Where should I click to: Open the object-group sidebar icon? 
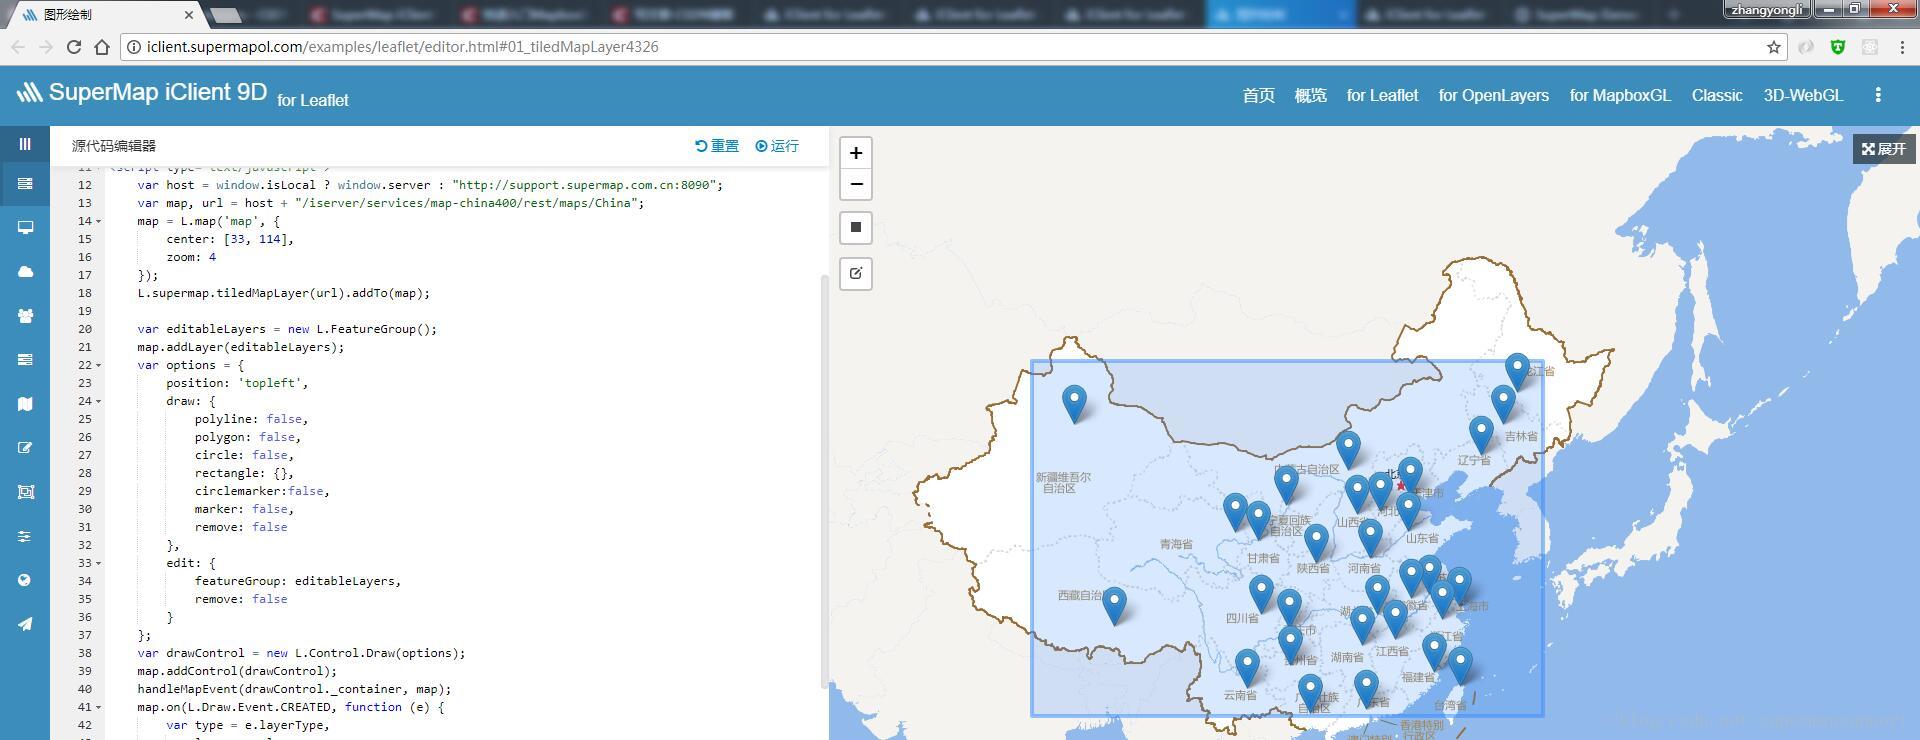coord(25,492)
